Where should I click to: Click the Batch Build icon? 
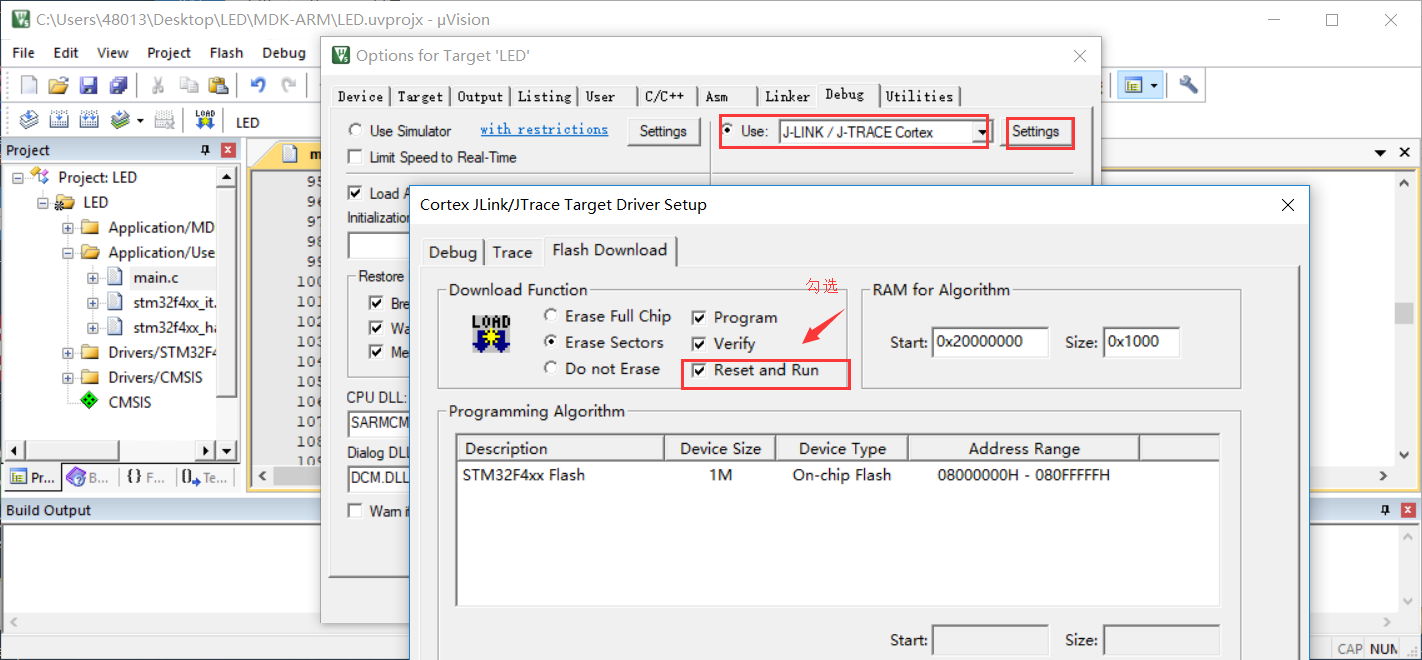click(x=120, y=121)
